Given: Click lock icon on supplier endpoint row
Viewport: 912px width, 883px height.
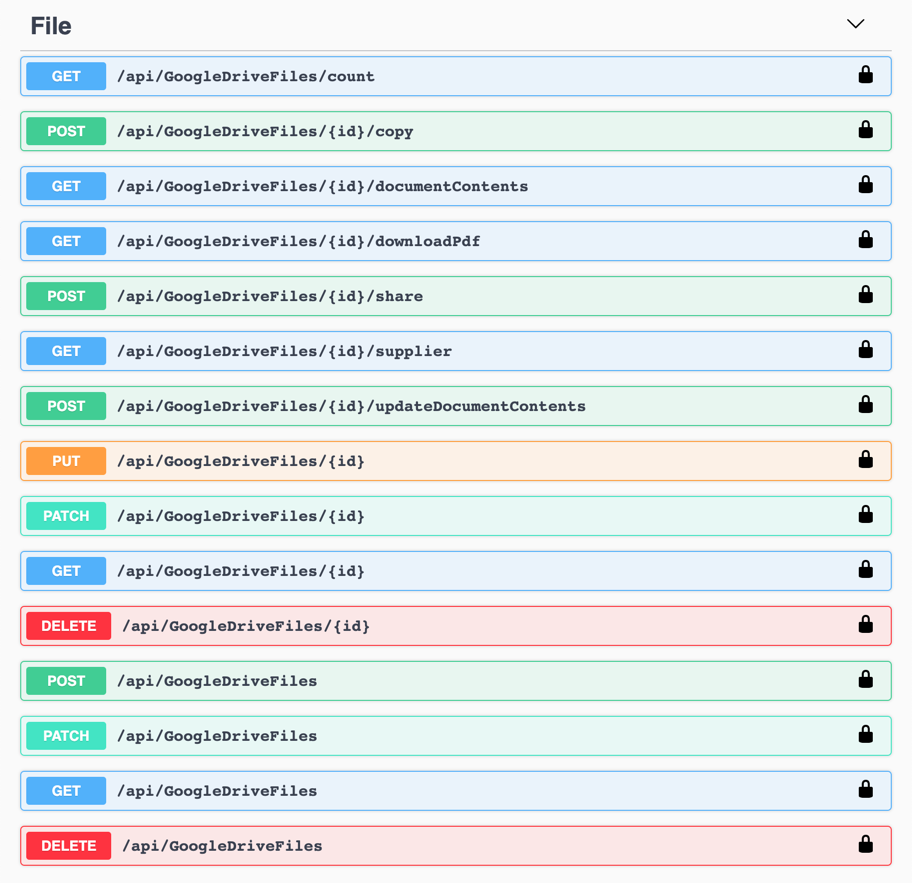Looking at the screenshot, I should pyautogui.click(x=865, y=350).
